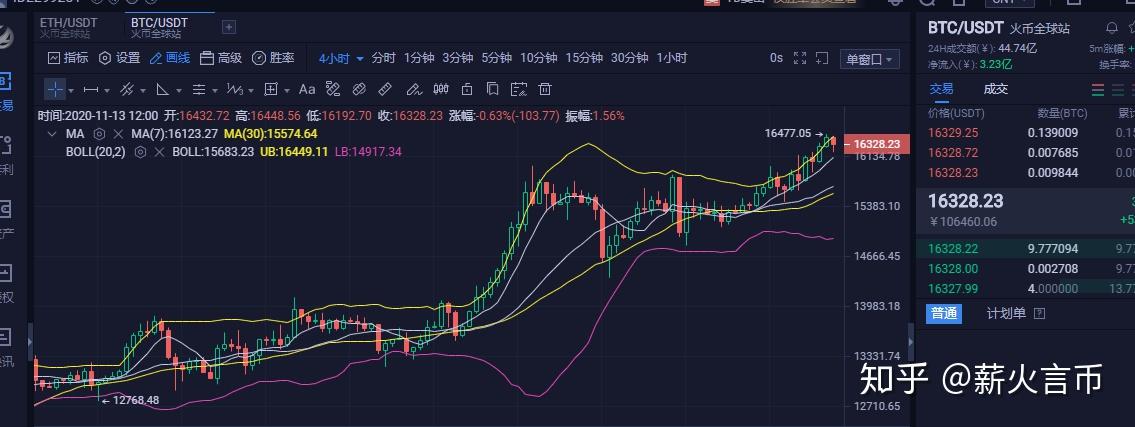Click the alert bell for BTC/USDT
The width and height of the screenshot is (1135, 427).
[1112, 27]
